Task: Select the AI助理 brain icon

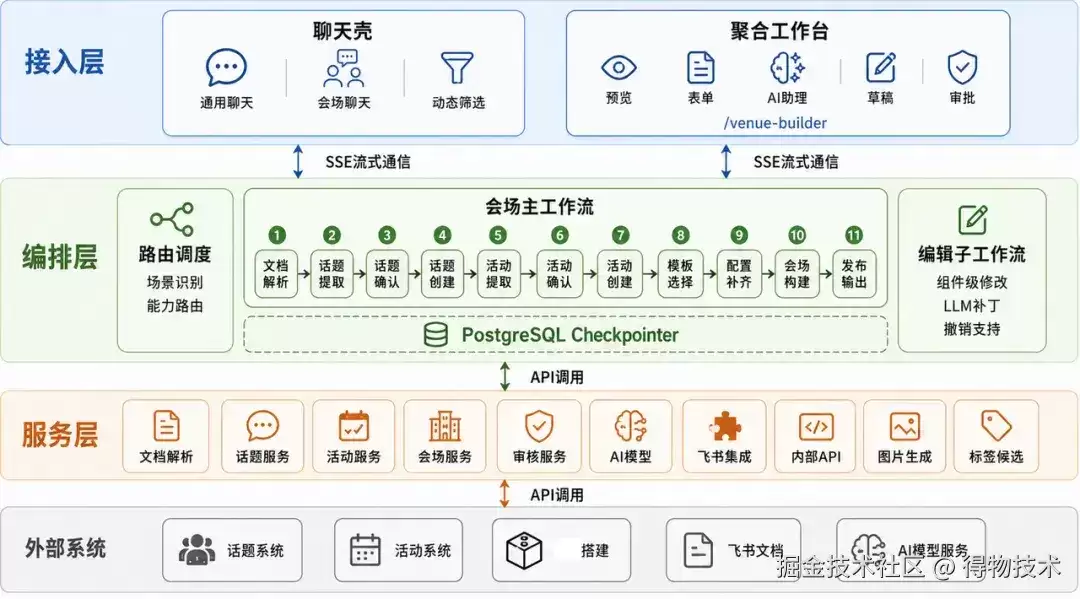Action: pos(787,67)
